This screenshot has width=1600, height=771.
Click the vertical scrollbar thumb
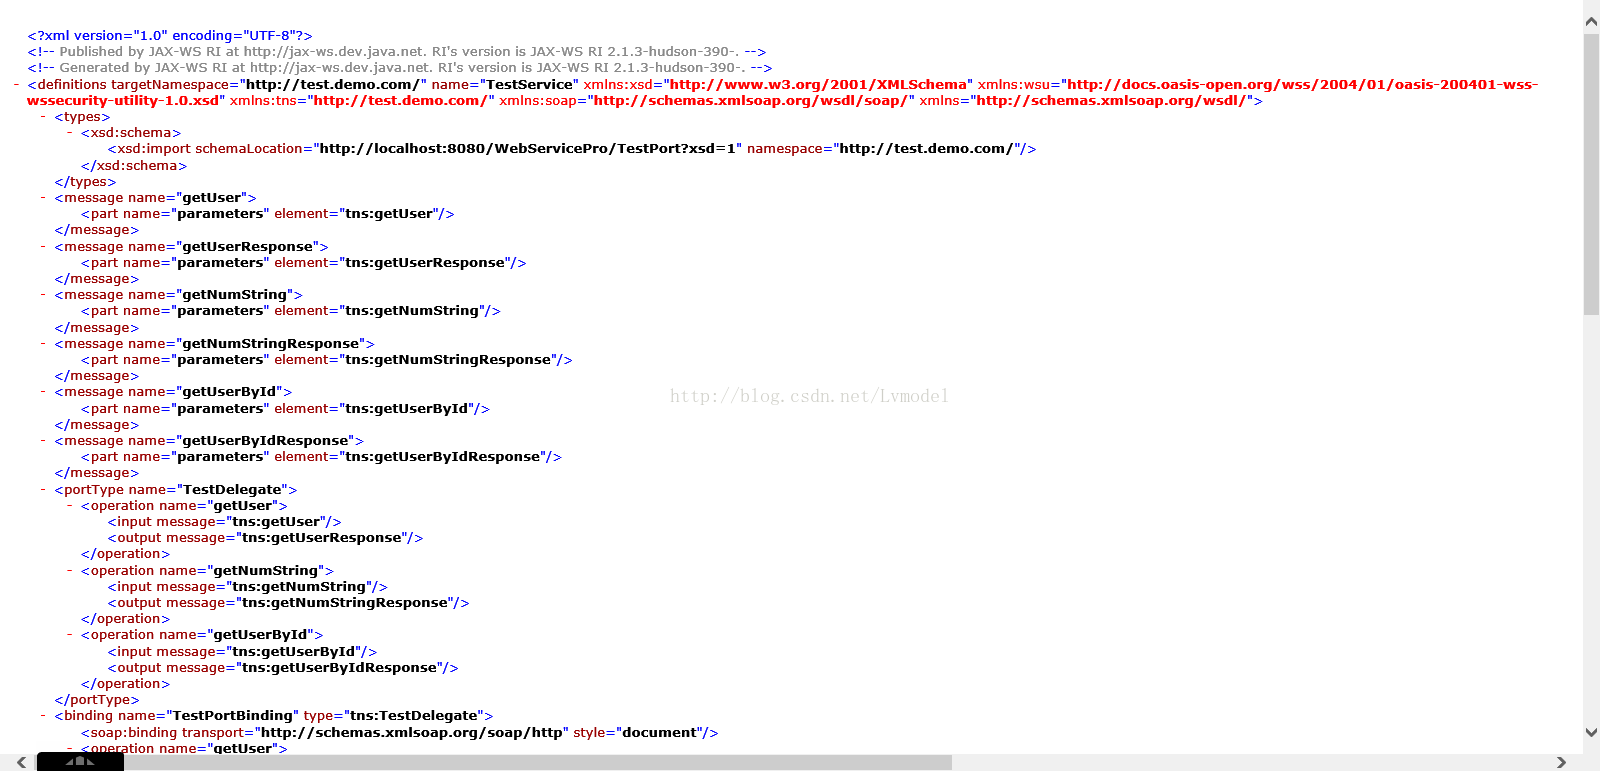click(x=1591, y=175)
